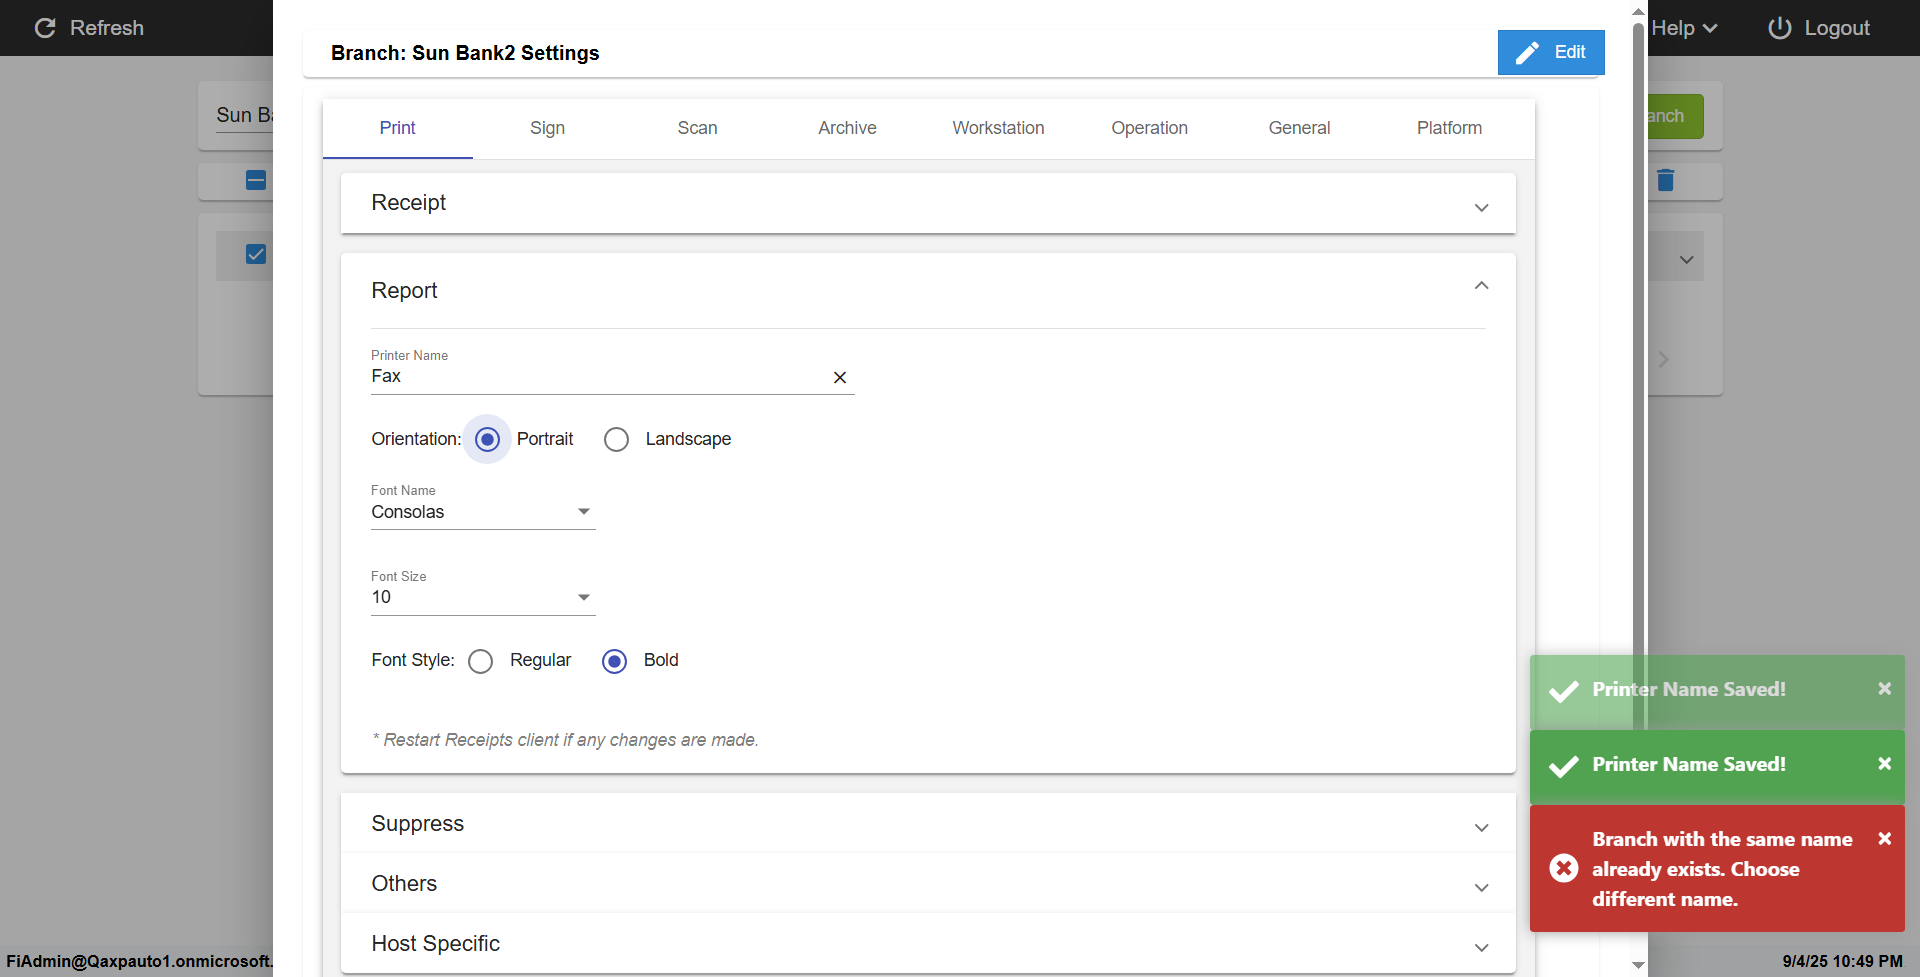The height and width of the screenshot is (977, 1920).
Task: Click the Refresh icon in top bar
Action: click(x=45, y=28)
